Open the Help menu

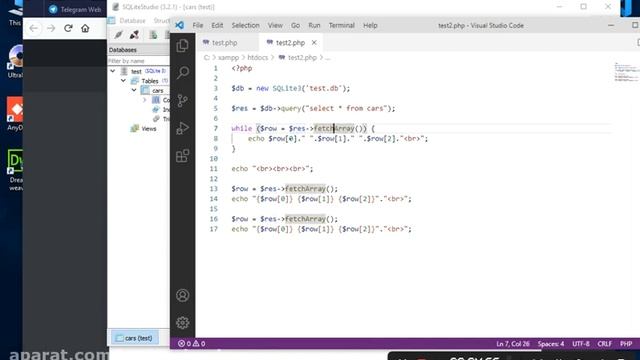370,25
